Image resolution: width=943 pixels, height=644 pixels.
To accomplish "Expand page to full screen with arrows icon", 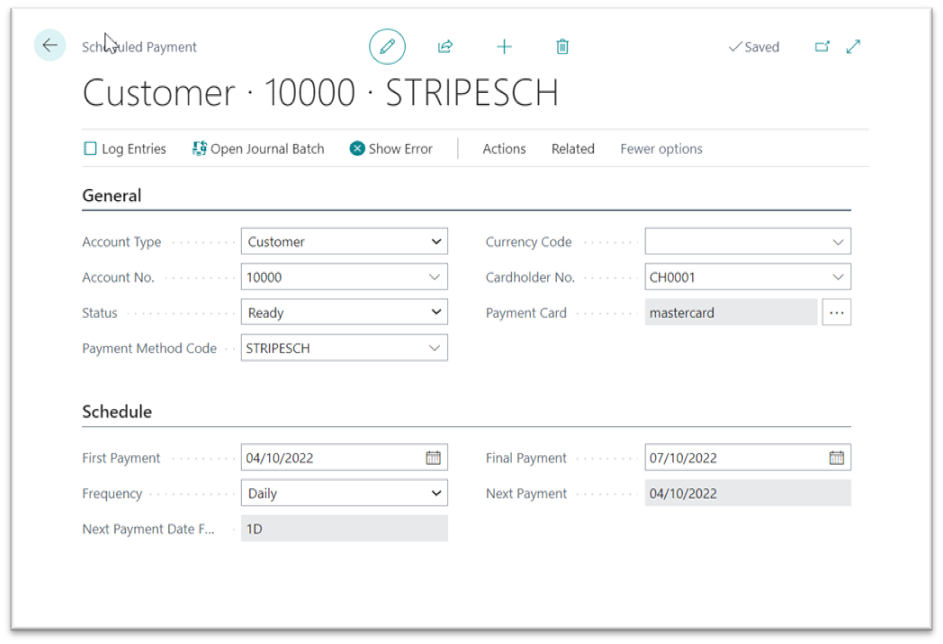I will pos(852,46).
